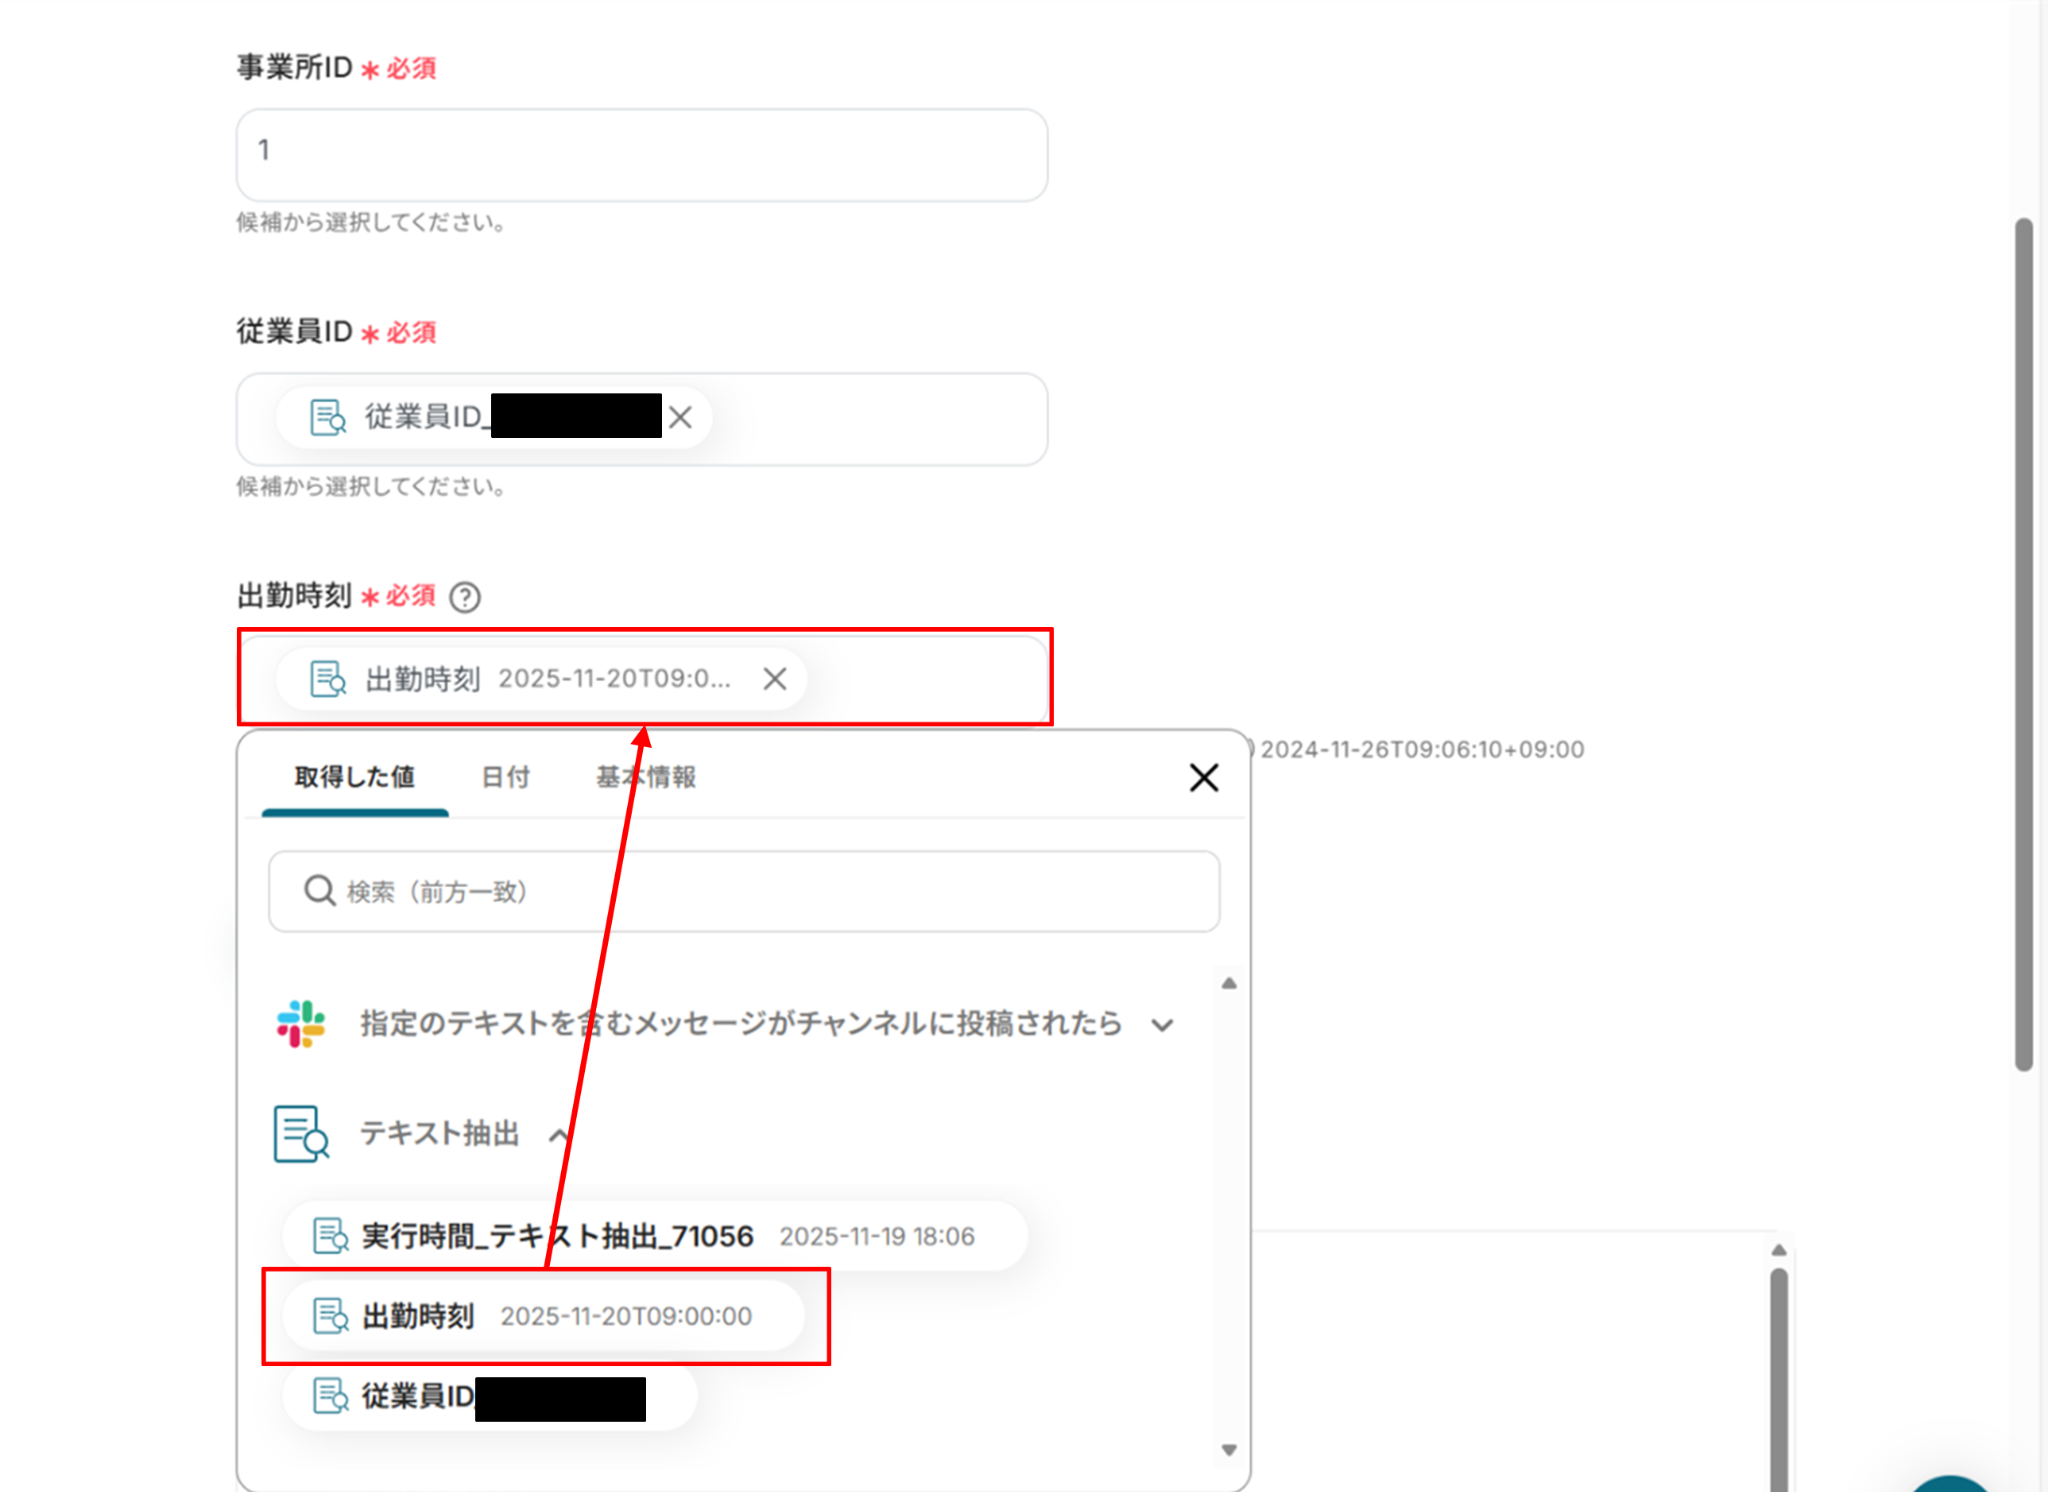Viewport: 2048px width, 1492px height.
Task: Choose the 従業員ID value in the list
Action: click(420, 1396)
